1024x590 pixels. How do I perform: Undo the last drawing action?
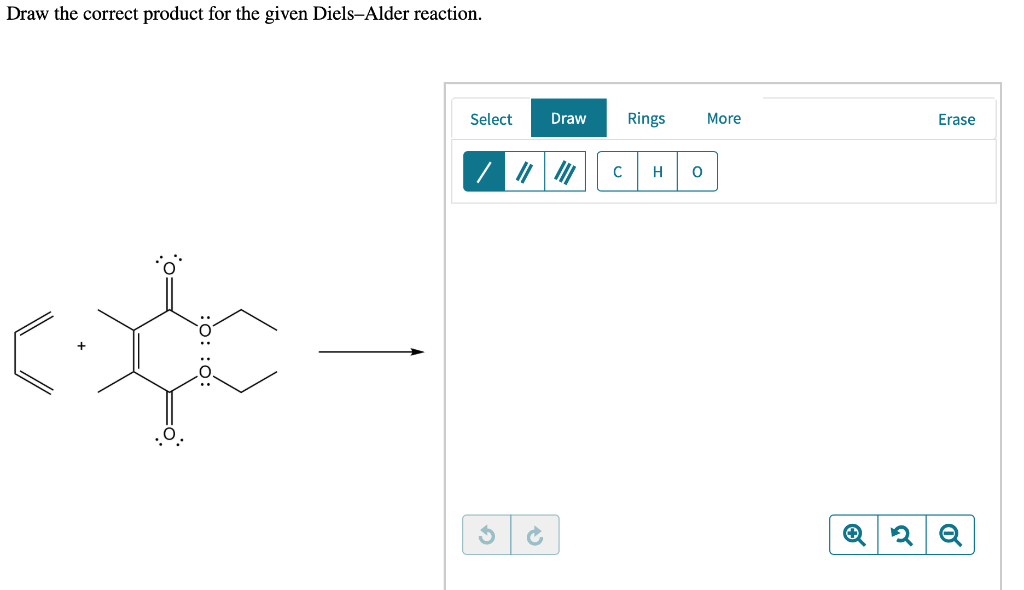pyautogui.click(x=487, y=534)
